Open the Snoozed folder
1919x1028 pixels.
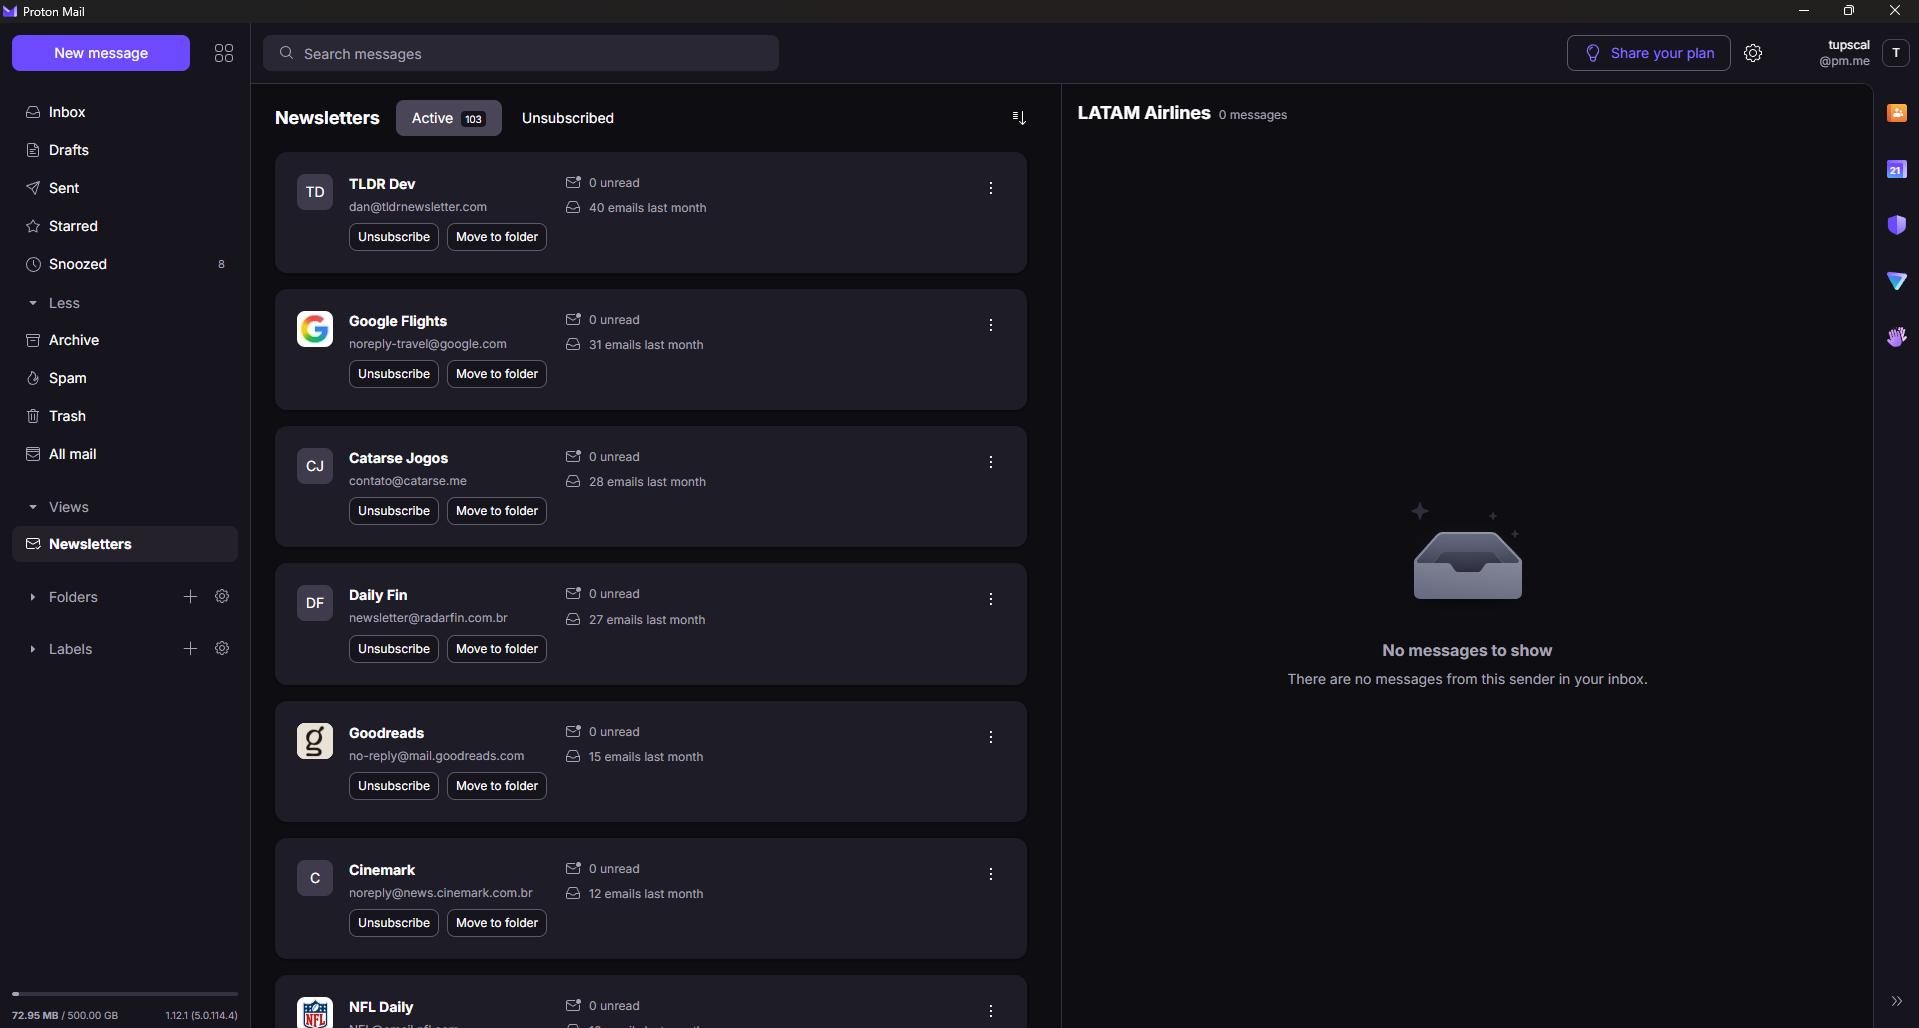(125, 264)
